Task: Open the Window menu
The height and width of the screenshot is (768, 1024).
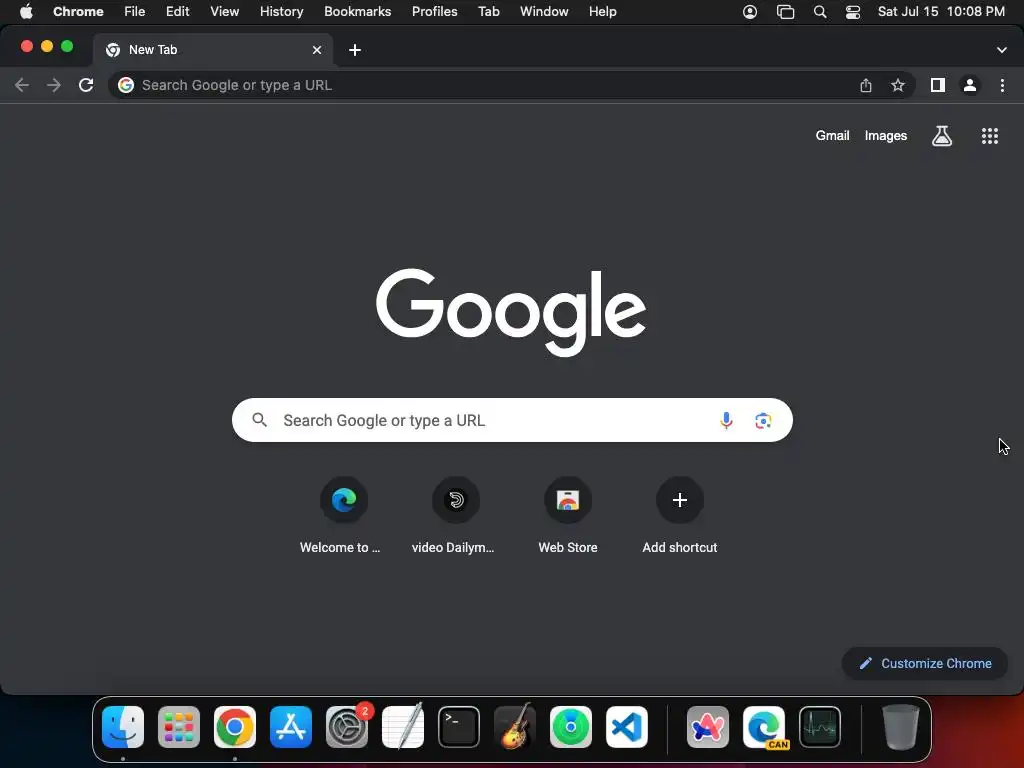Action: (544, 12)
